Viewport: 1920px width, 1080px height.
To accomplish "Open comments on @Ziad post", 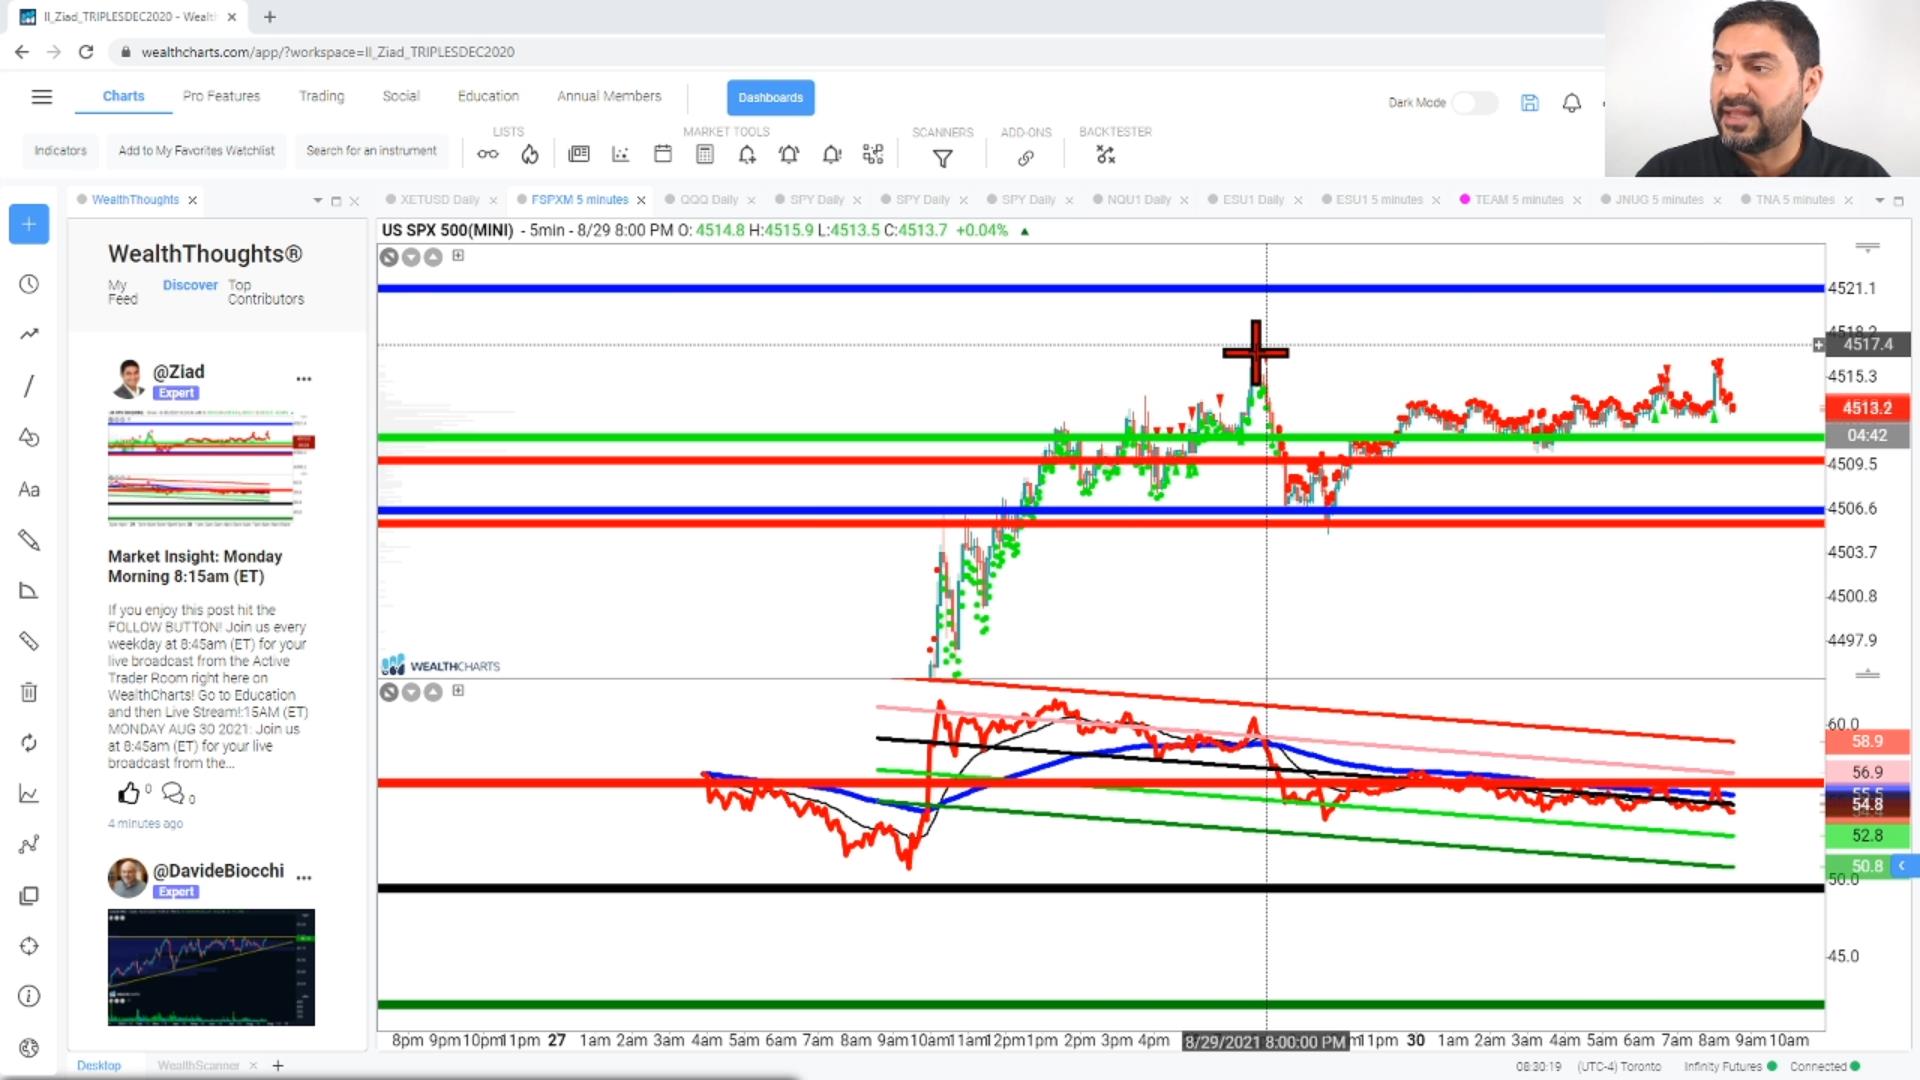I will 173,794.
